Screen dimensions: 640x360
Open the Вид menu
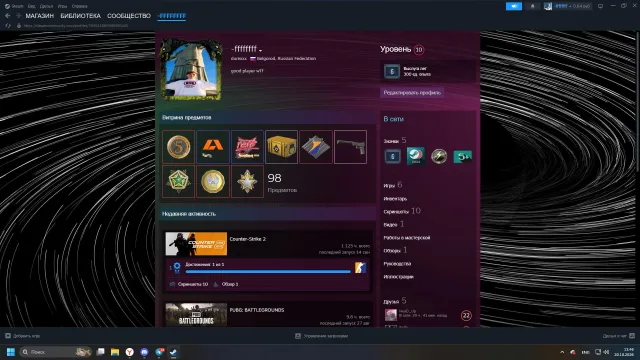31,6
